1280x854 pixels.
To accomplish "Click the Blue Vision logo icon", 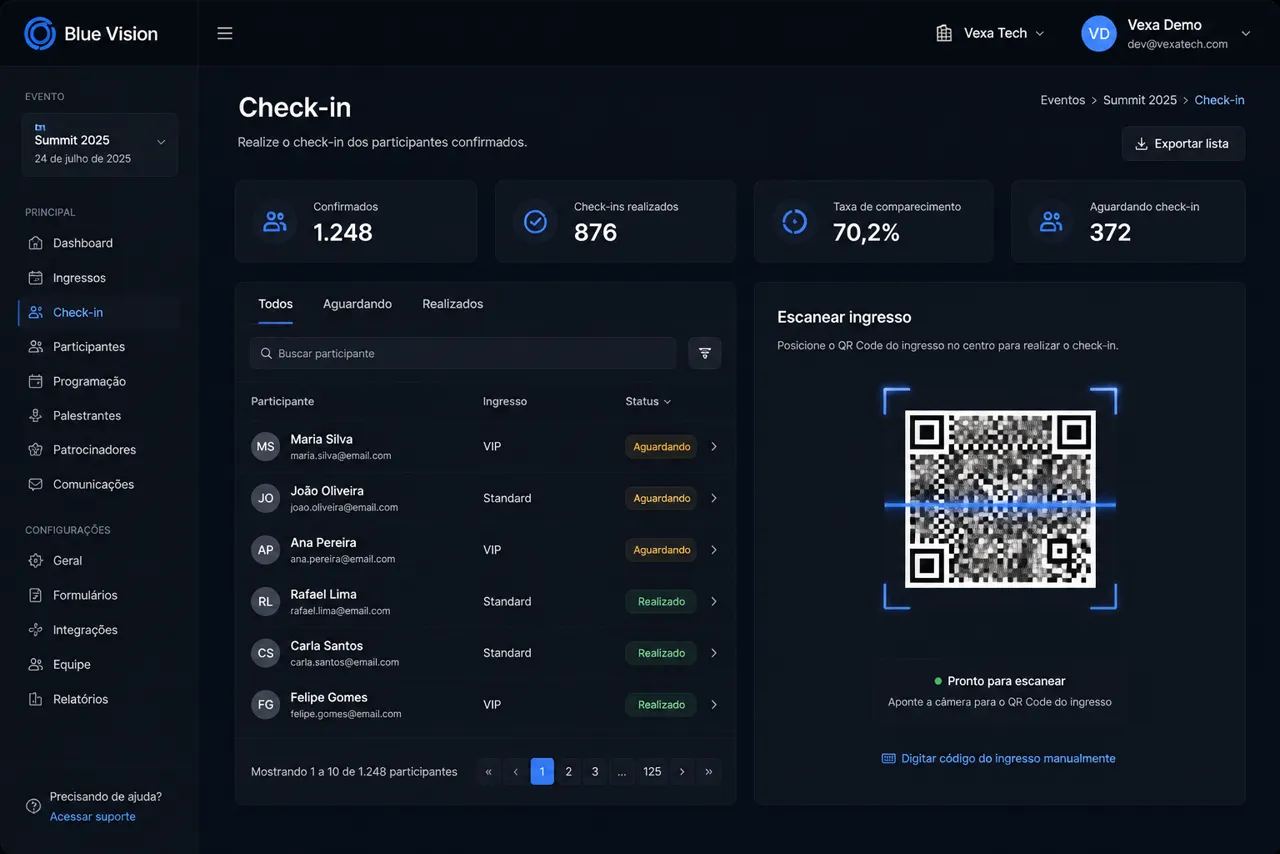I will coord(40,33).
